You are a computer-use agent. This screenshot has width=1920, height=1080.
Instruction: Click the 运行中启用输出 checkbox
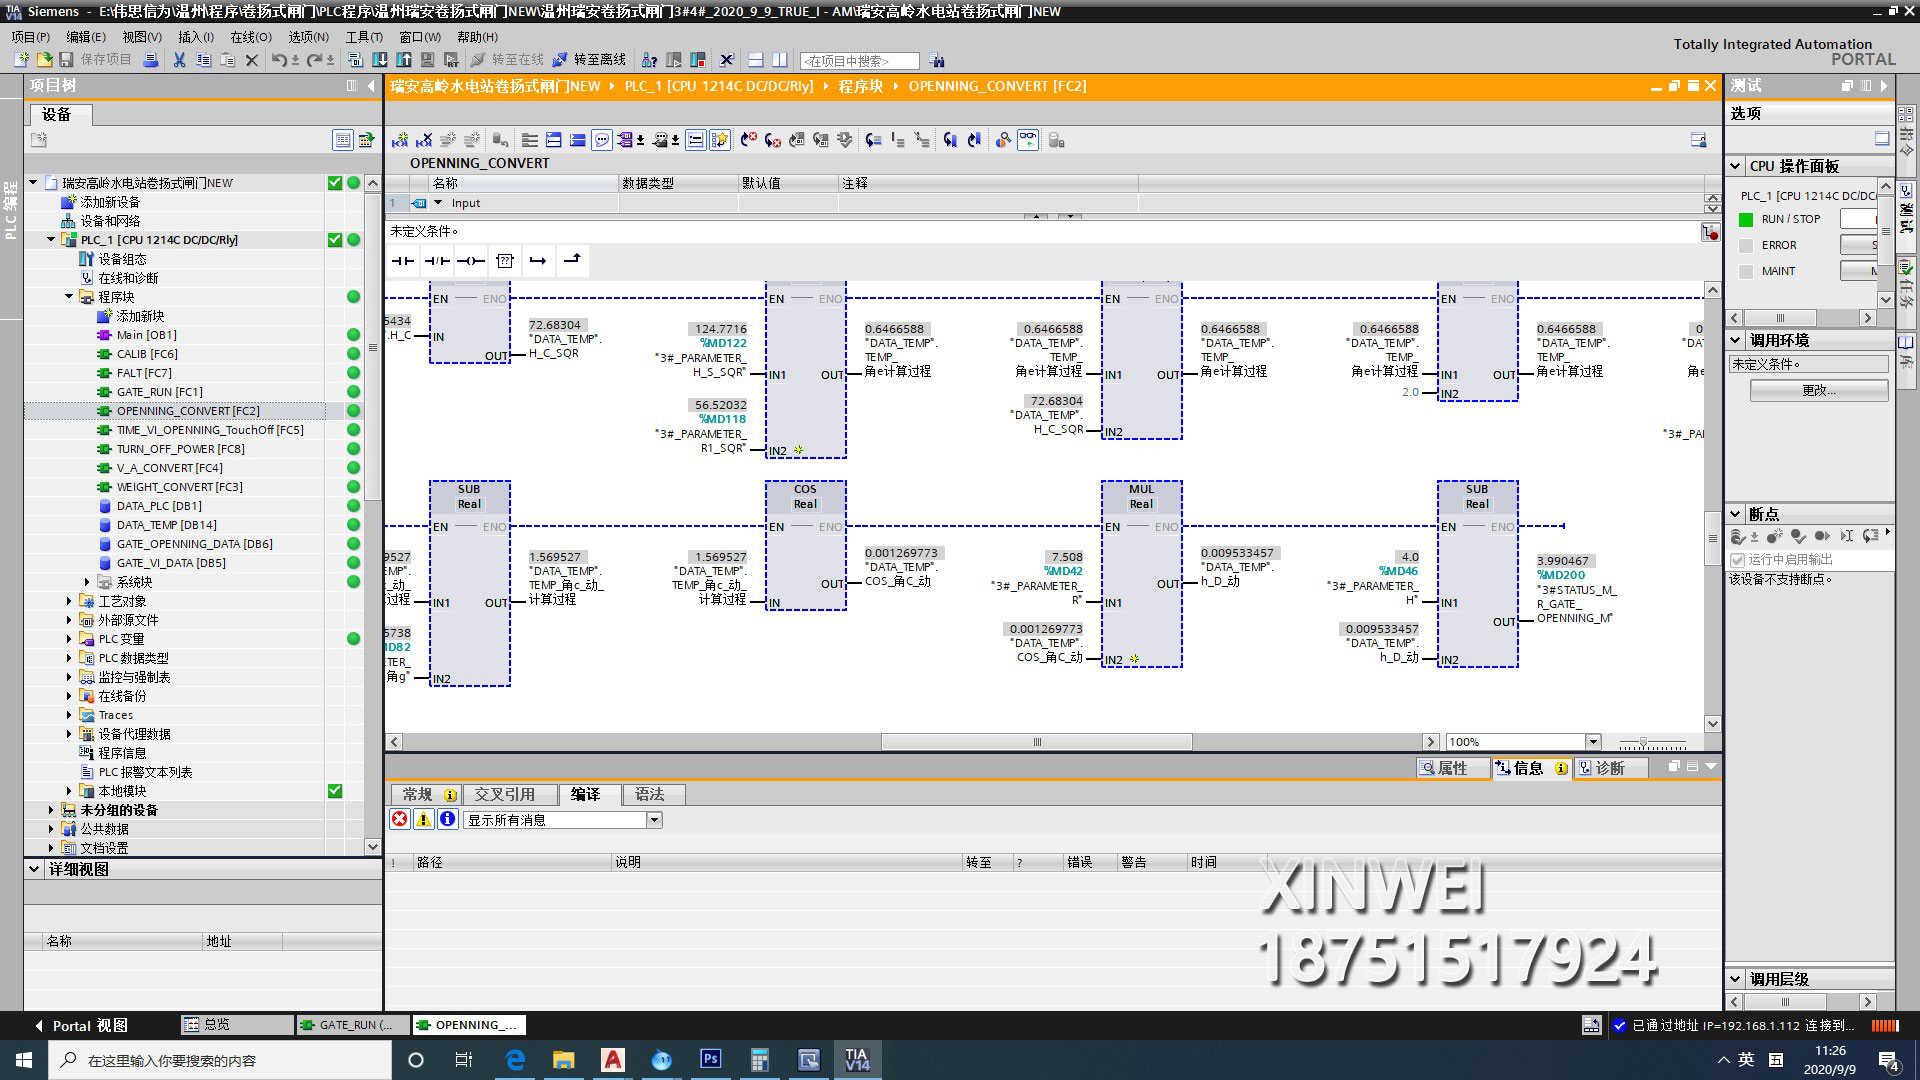coord(1738,560)
